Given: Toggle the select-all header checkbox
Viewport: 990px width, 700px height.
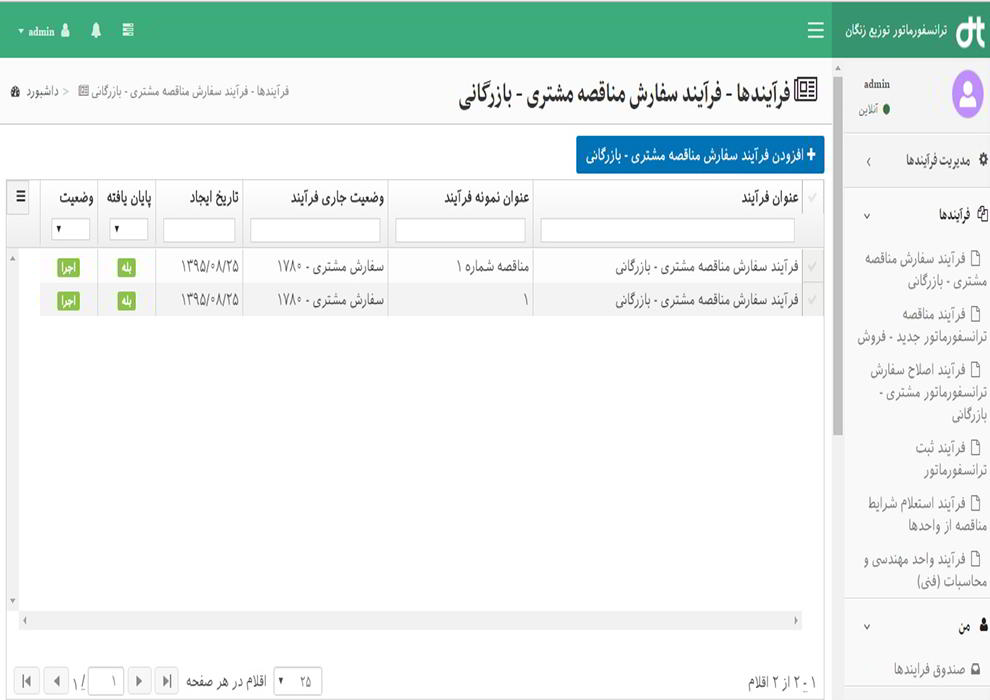Looking at the screenshot, I should (812, 198).
